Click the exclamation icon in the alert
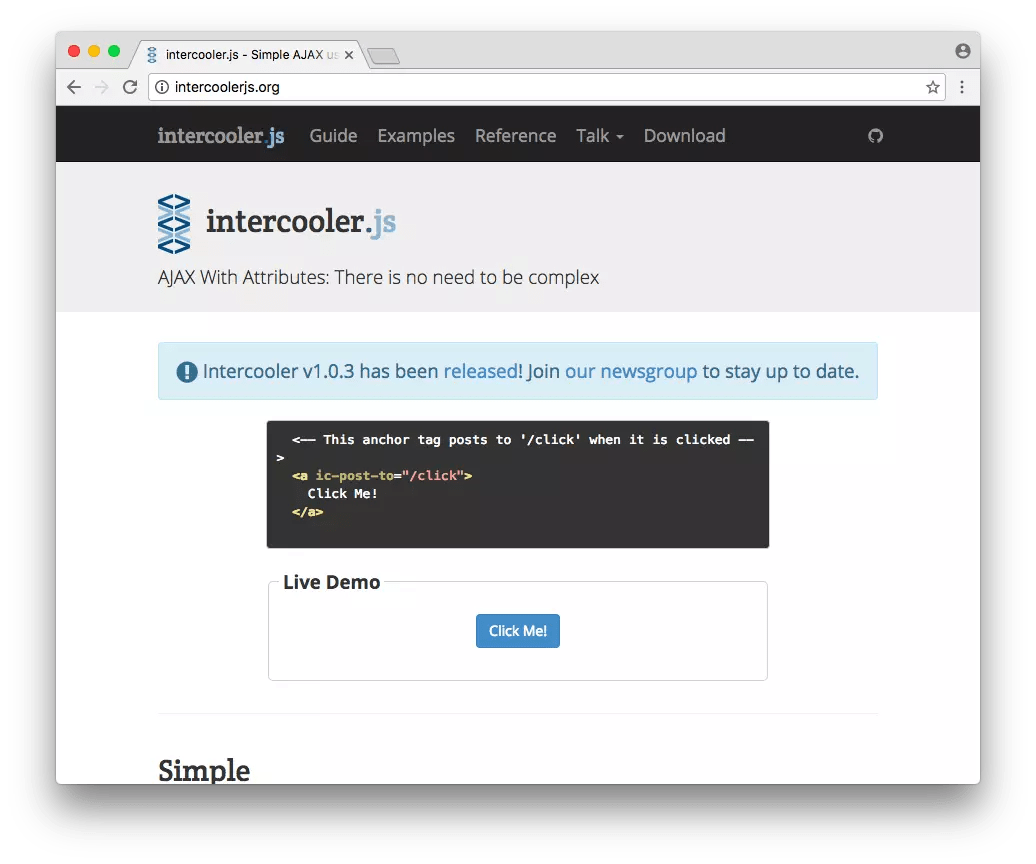 click(x=187, y=372)
